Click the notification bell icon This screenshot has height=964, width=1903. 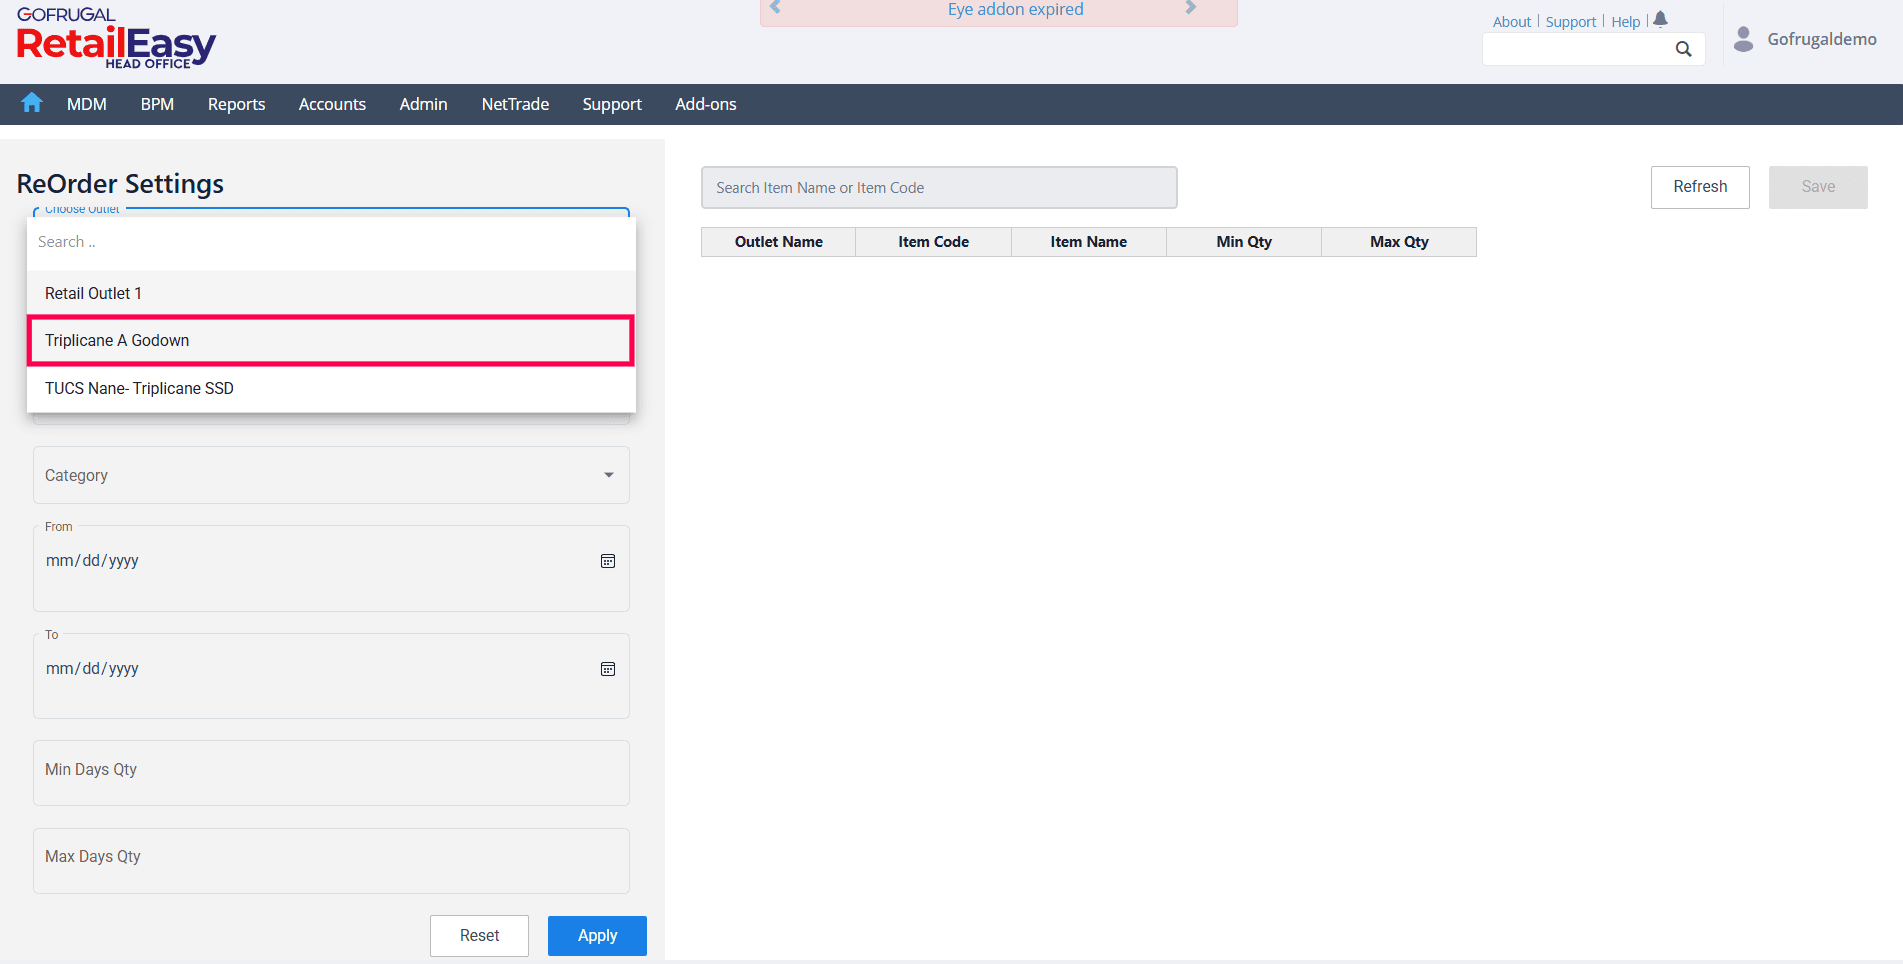pos(1661,20)
